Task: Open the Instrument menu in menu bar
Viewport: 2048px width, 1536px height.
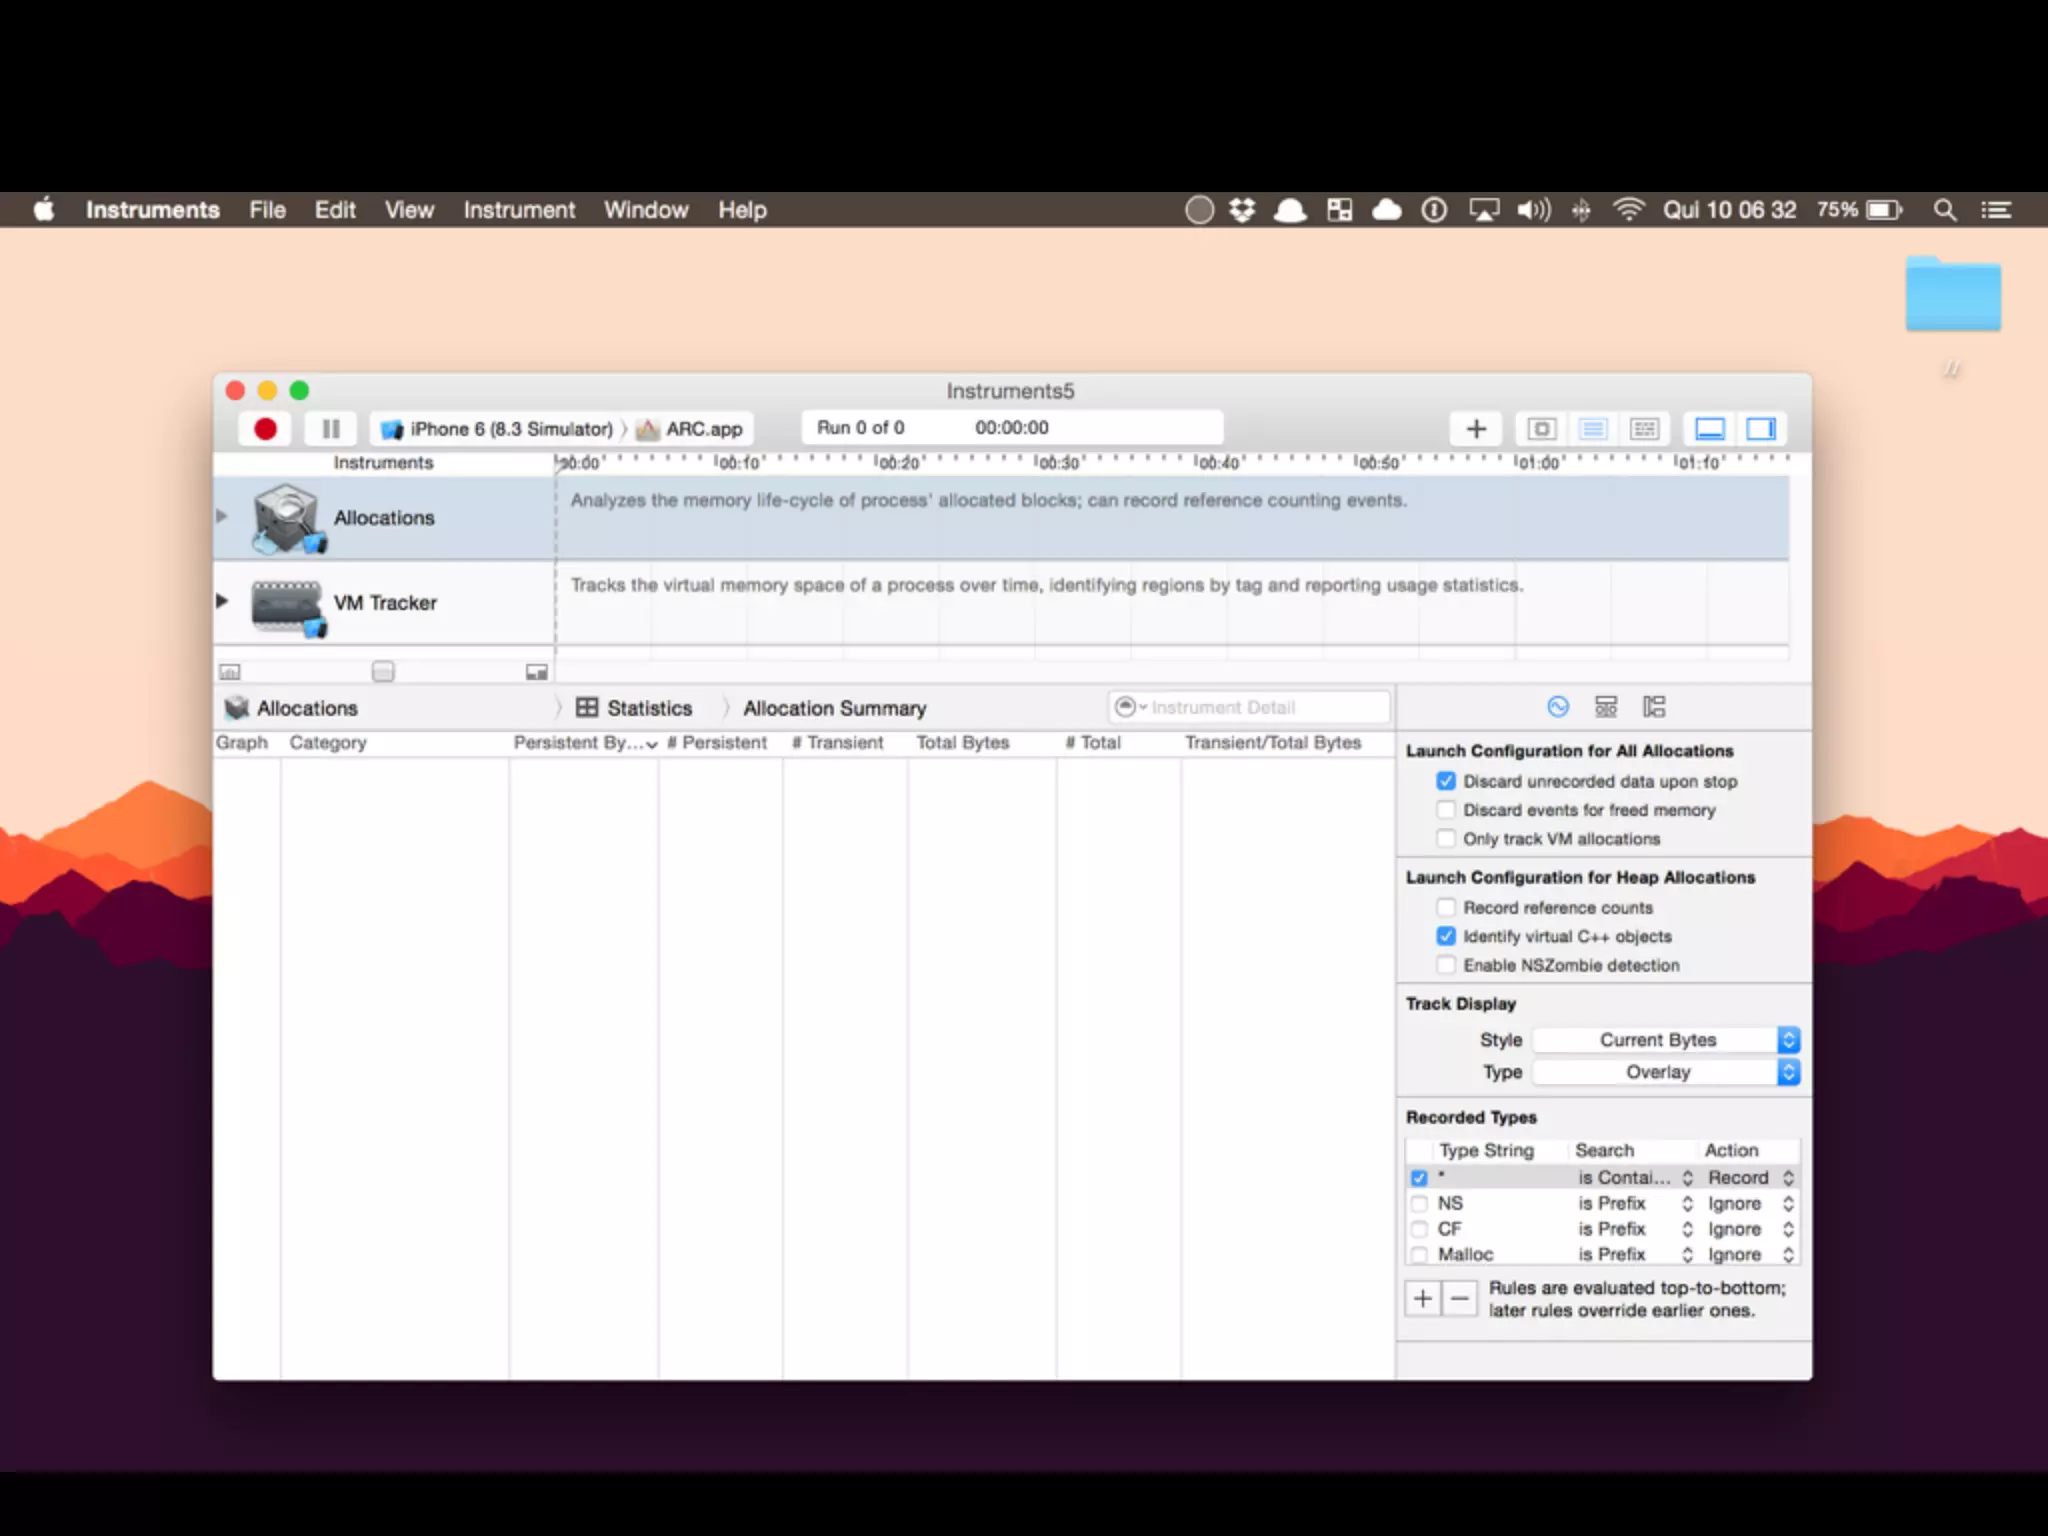Action: click(519, 210)
